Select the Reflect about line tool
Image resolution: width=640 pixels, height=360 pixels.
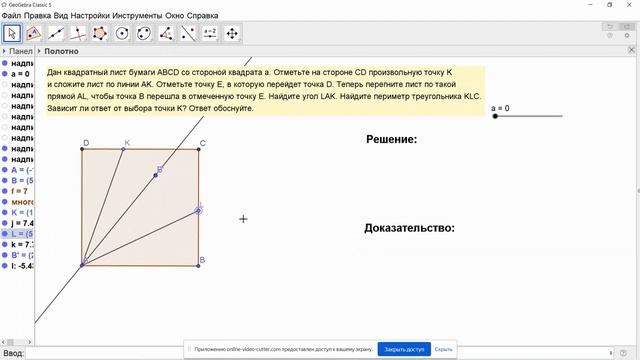188,33
